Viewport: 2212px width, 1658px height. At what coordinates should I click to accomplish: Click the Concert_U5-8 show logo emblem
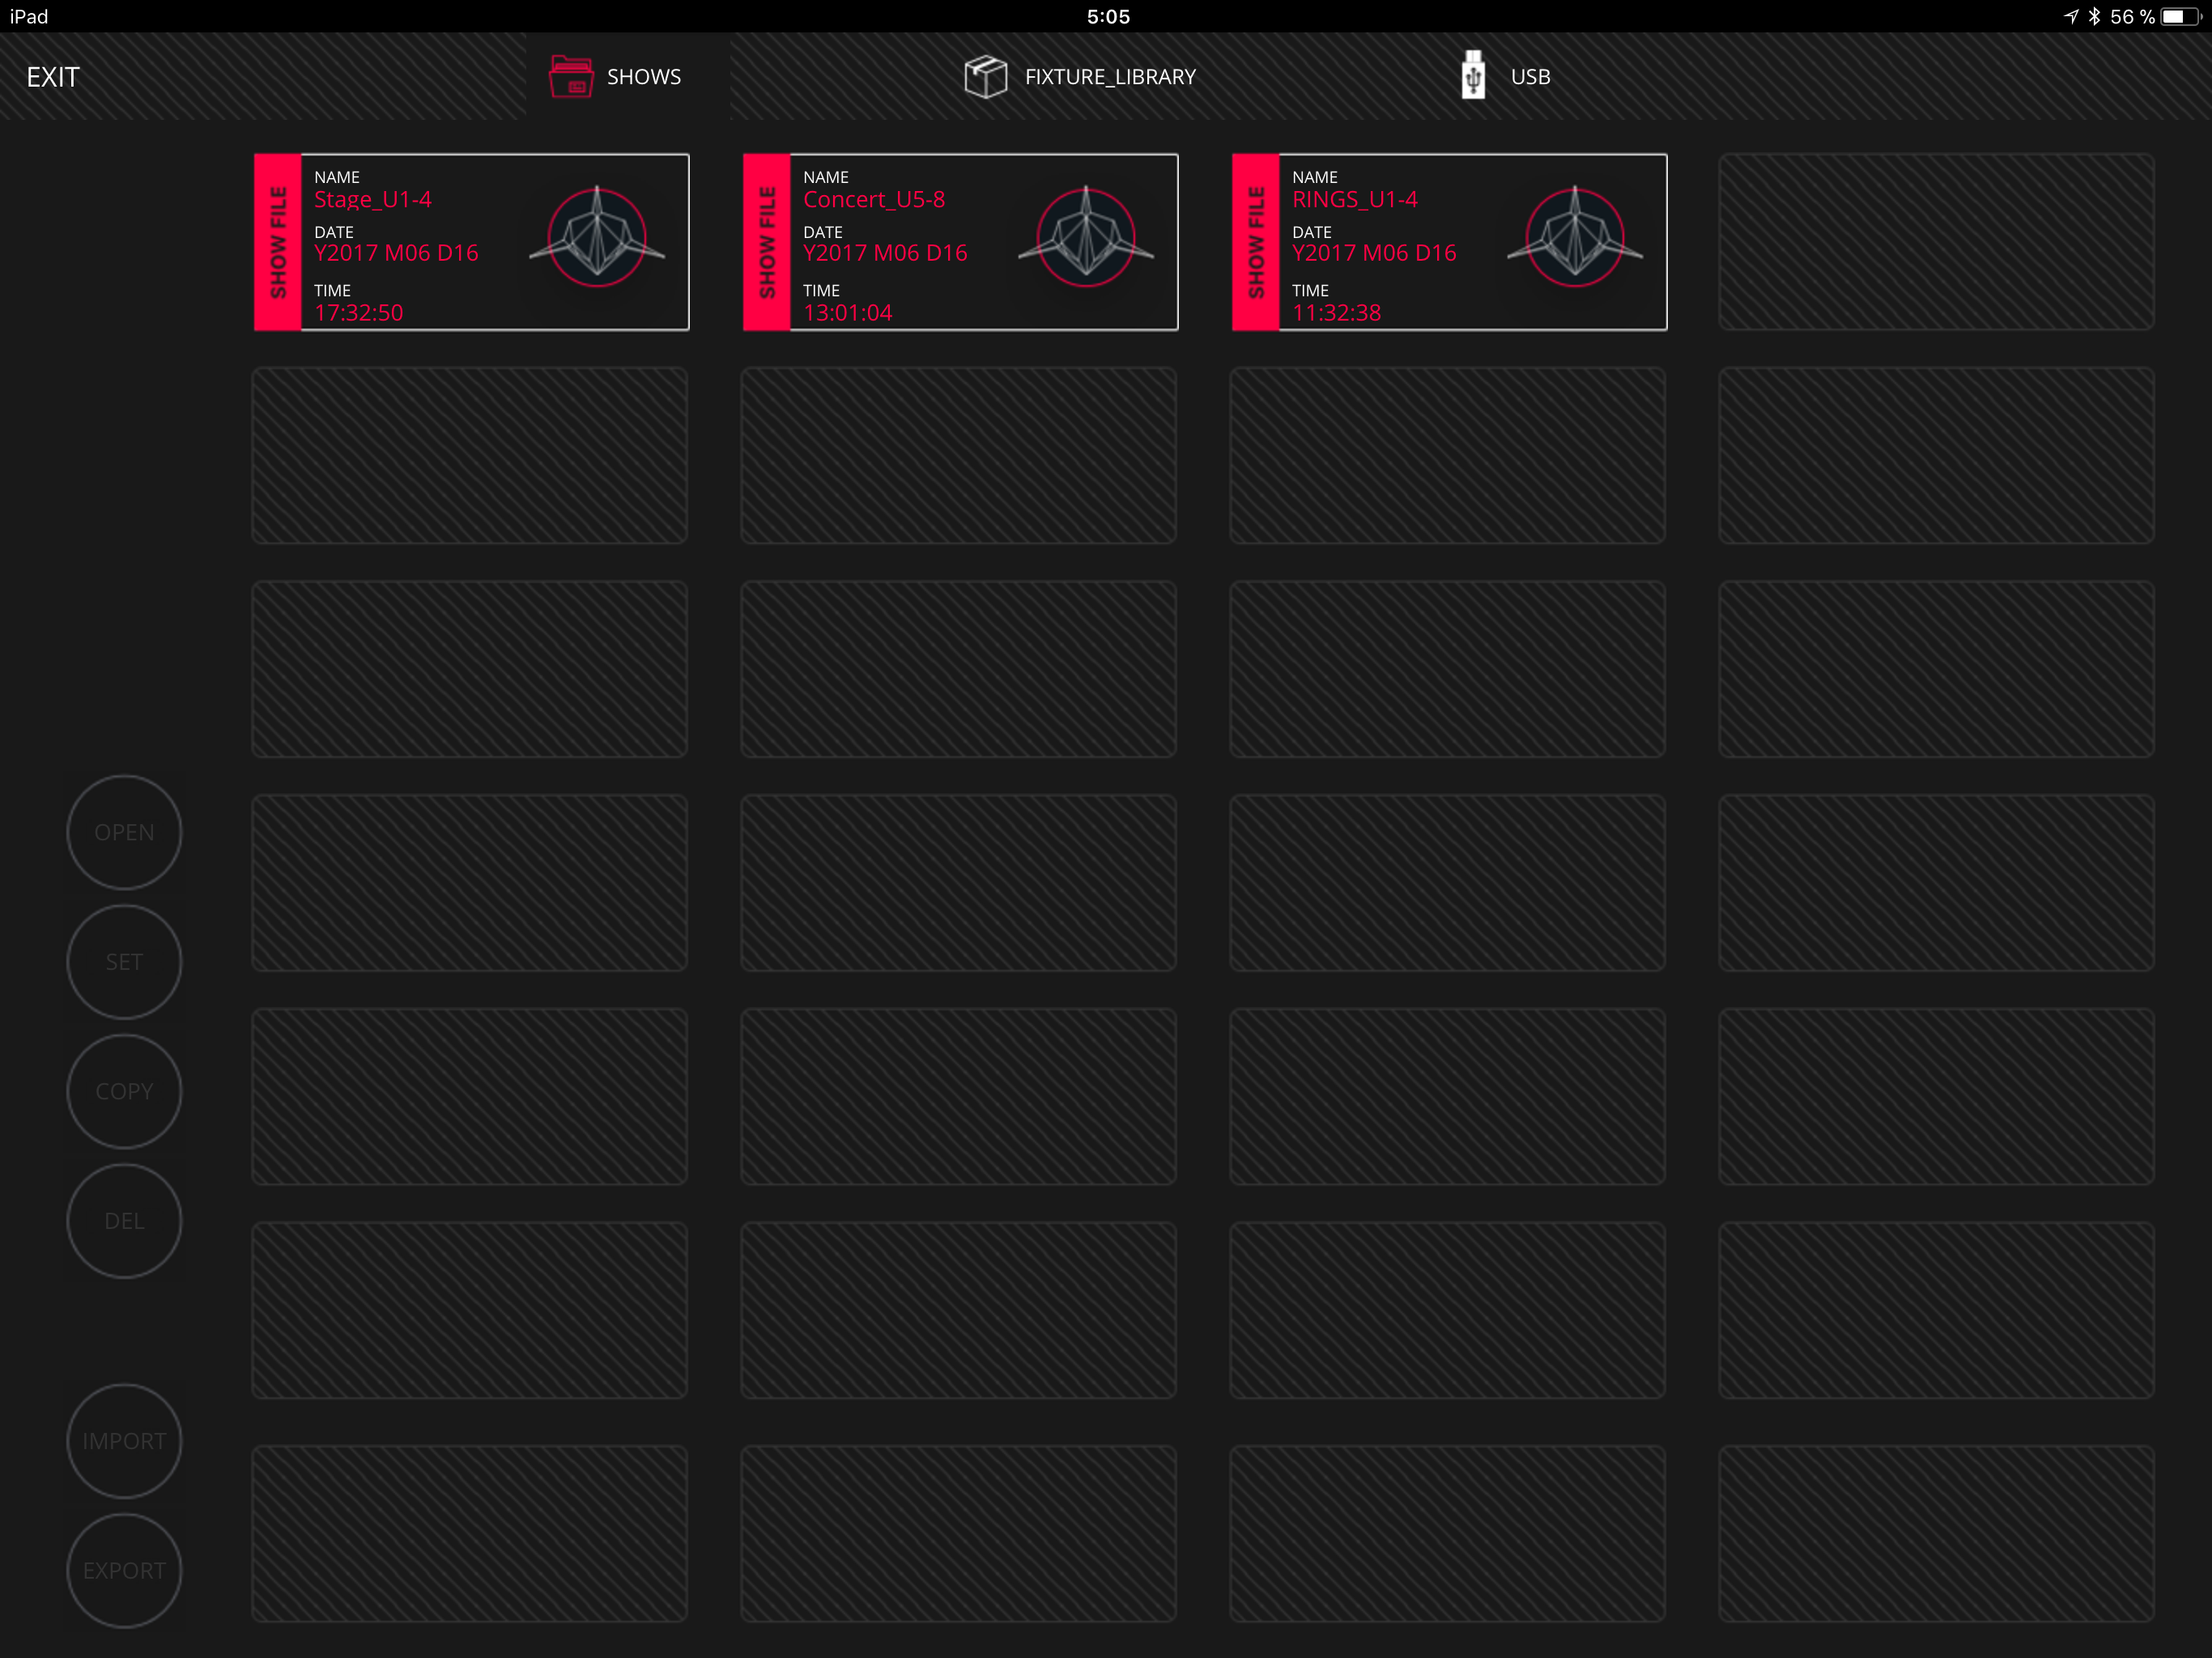coord(1086,238)
